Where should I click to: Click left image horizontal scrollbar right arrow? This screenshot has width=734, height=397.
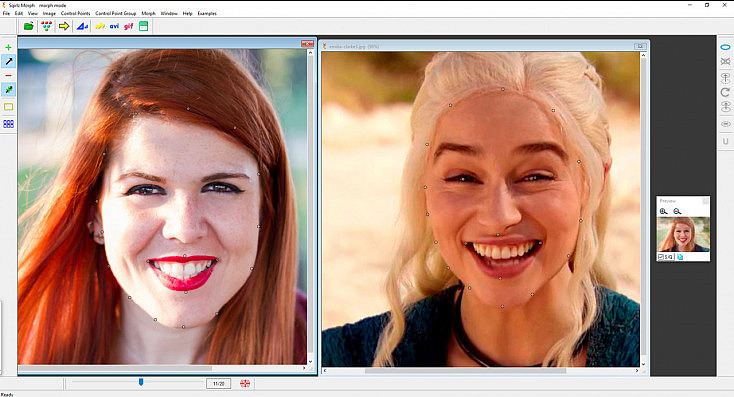click(304, 368)
